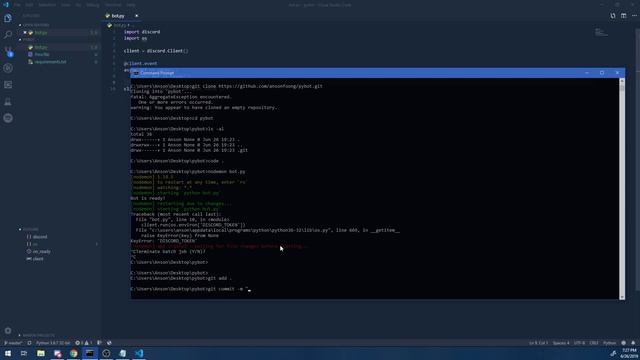
Task: Click the code minimap in the editor
Action: (x=601, y=32)
